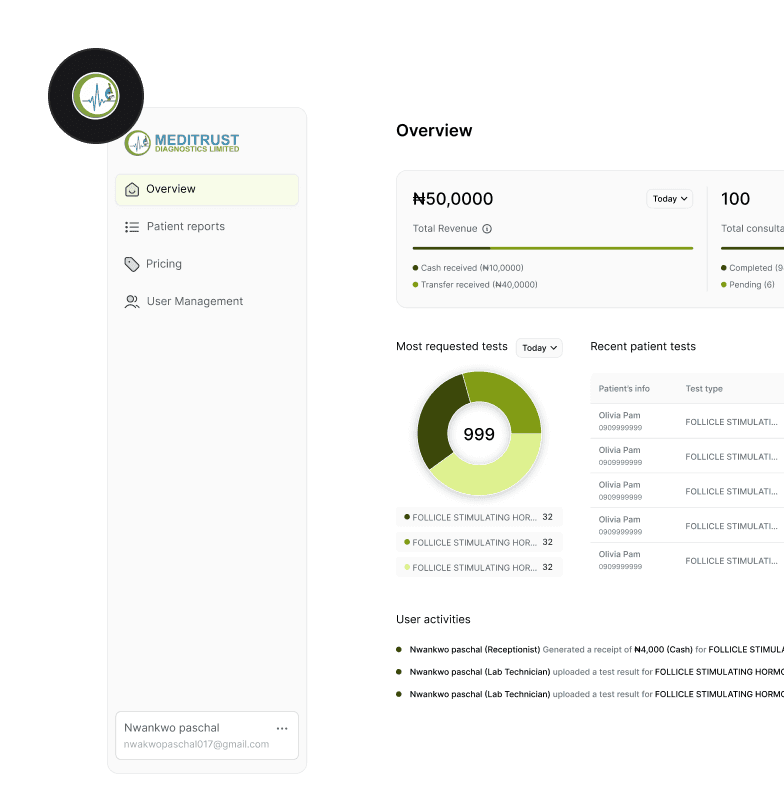
Task: Click the Total Revenue info icon
Action: [487, 229]
